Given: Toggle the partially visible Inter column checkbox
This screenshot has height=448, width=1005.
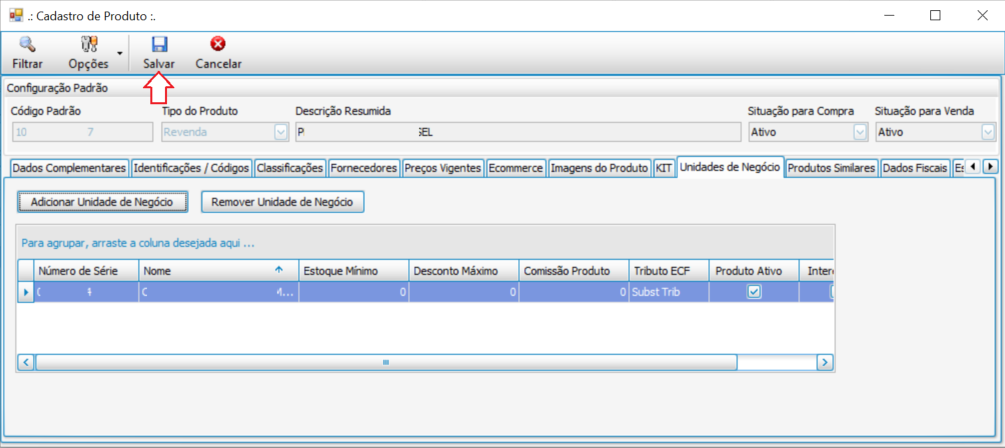Looking at the screenshot, I should click(x=831, y=292).
